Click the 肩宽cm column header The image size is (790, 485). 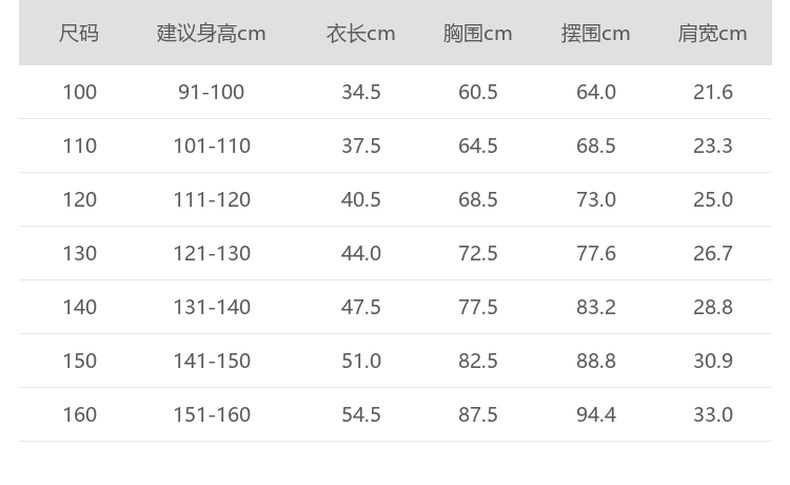(713, 33)
